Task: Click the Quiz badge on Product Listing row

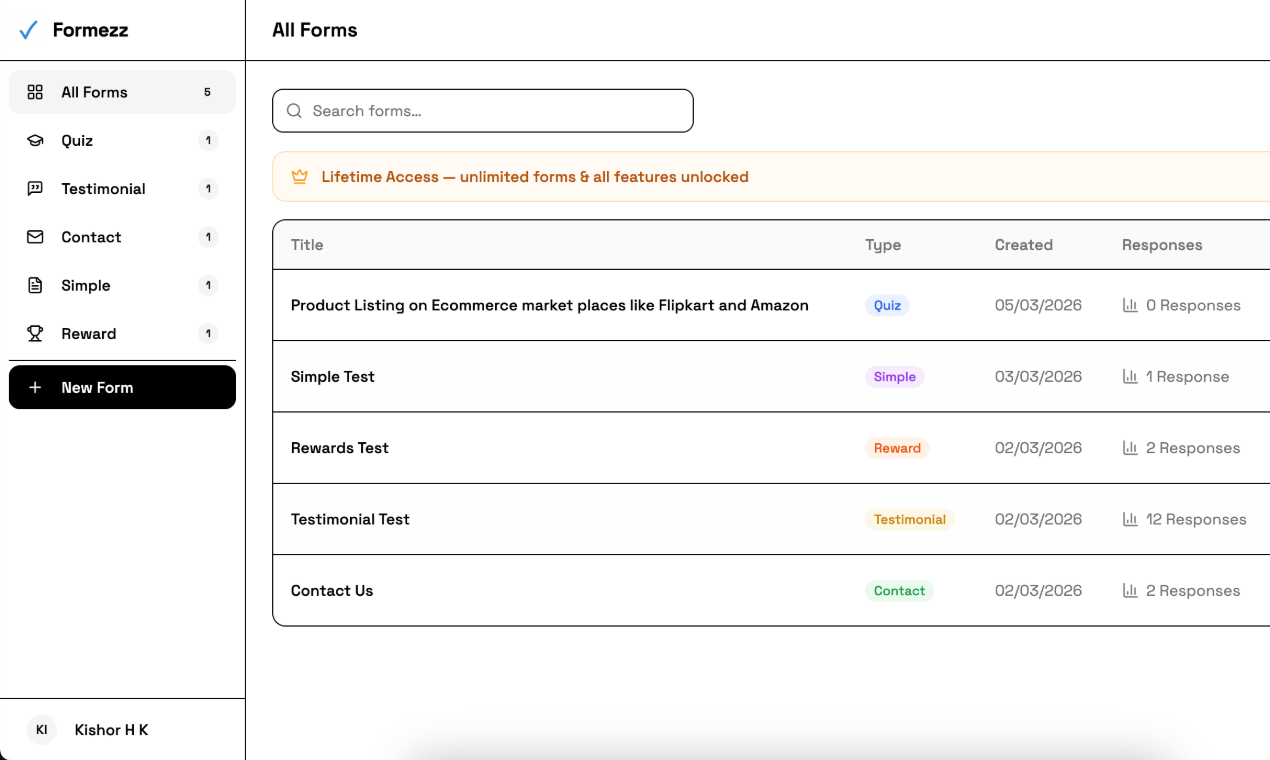Action: tap(887, 305)
